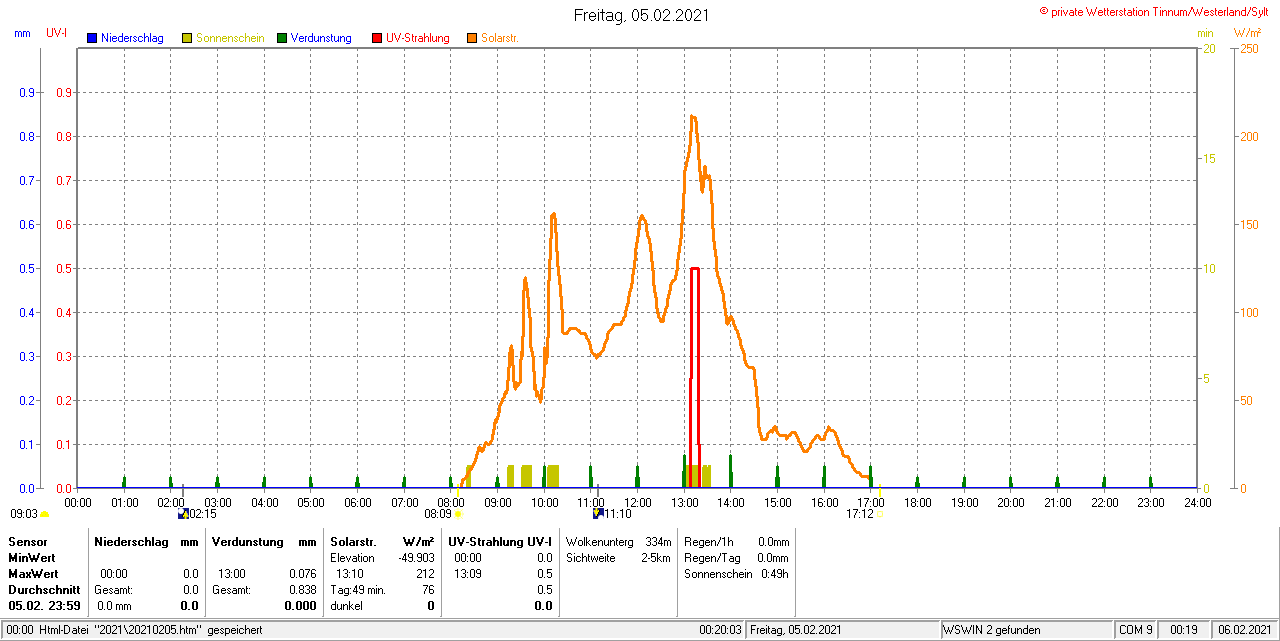Click the 24:00 time axis label
1280x641 pixels.
[x=1197, y=502]
